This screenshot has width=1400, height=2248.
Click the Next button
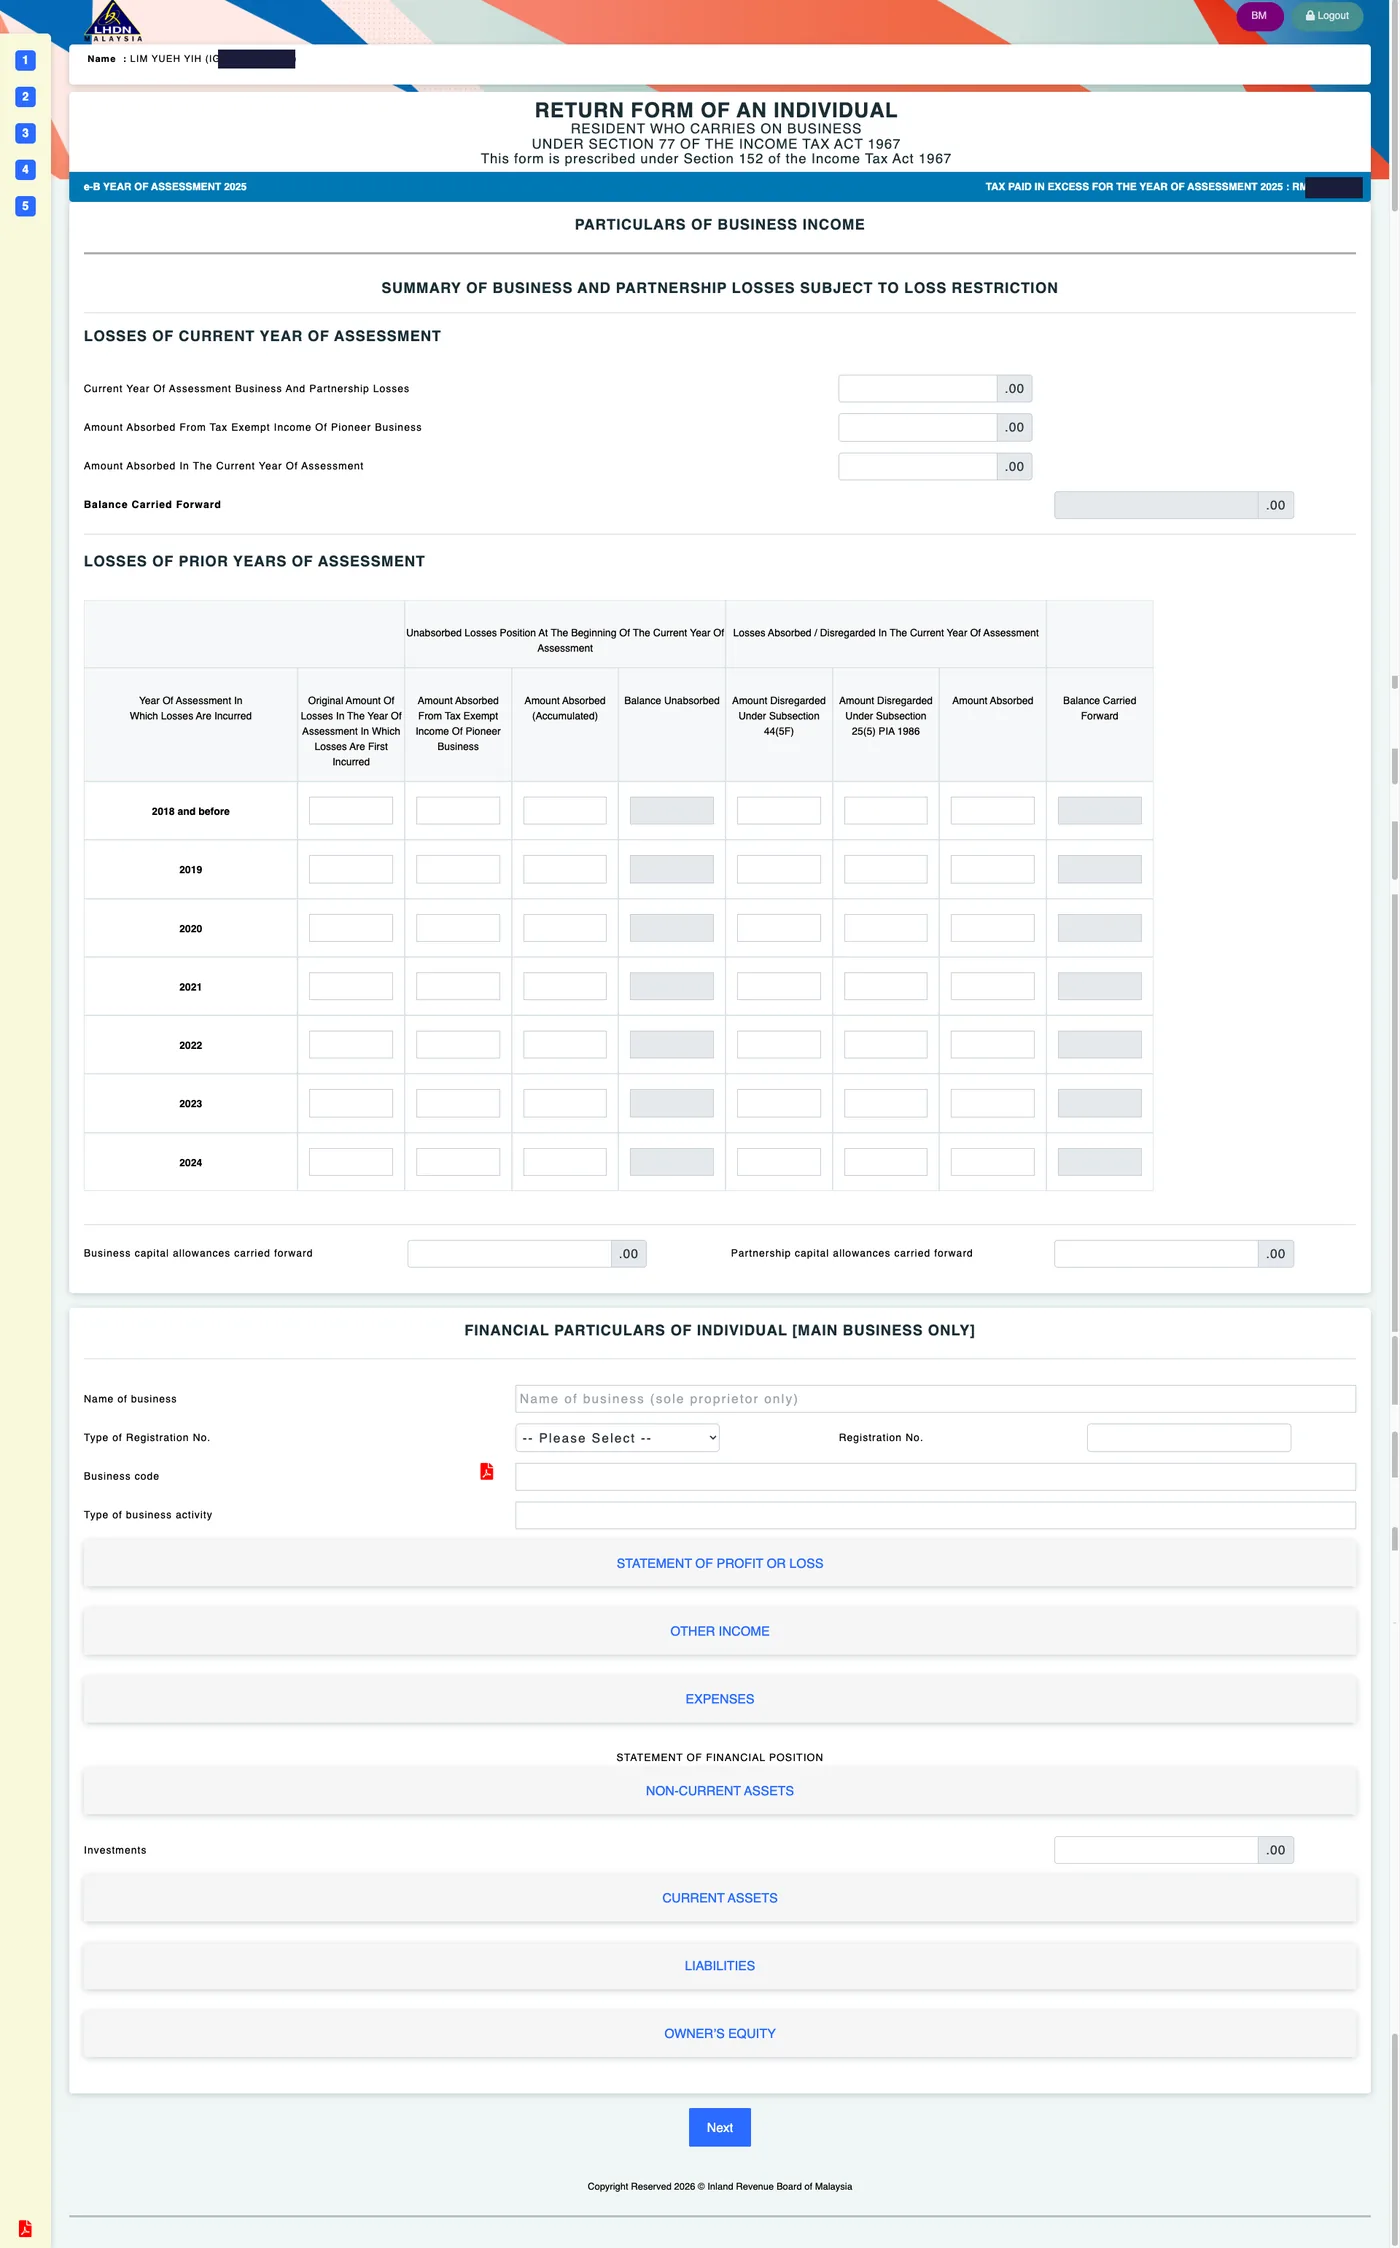coord(719,2127)
